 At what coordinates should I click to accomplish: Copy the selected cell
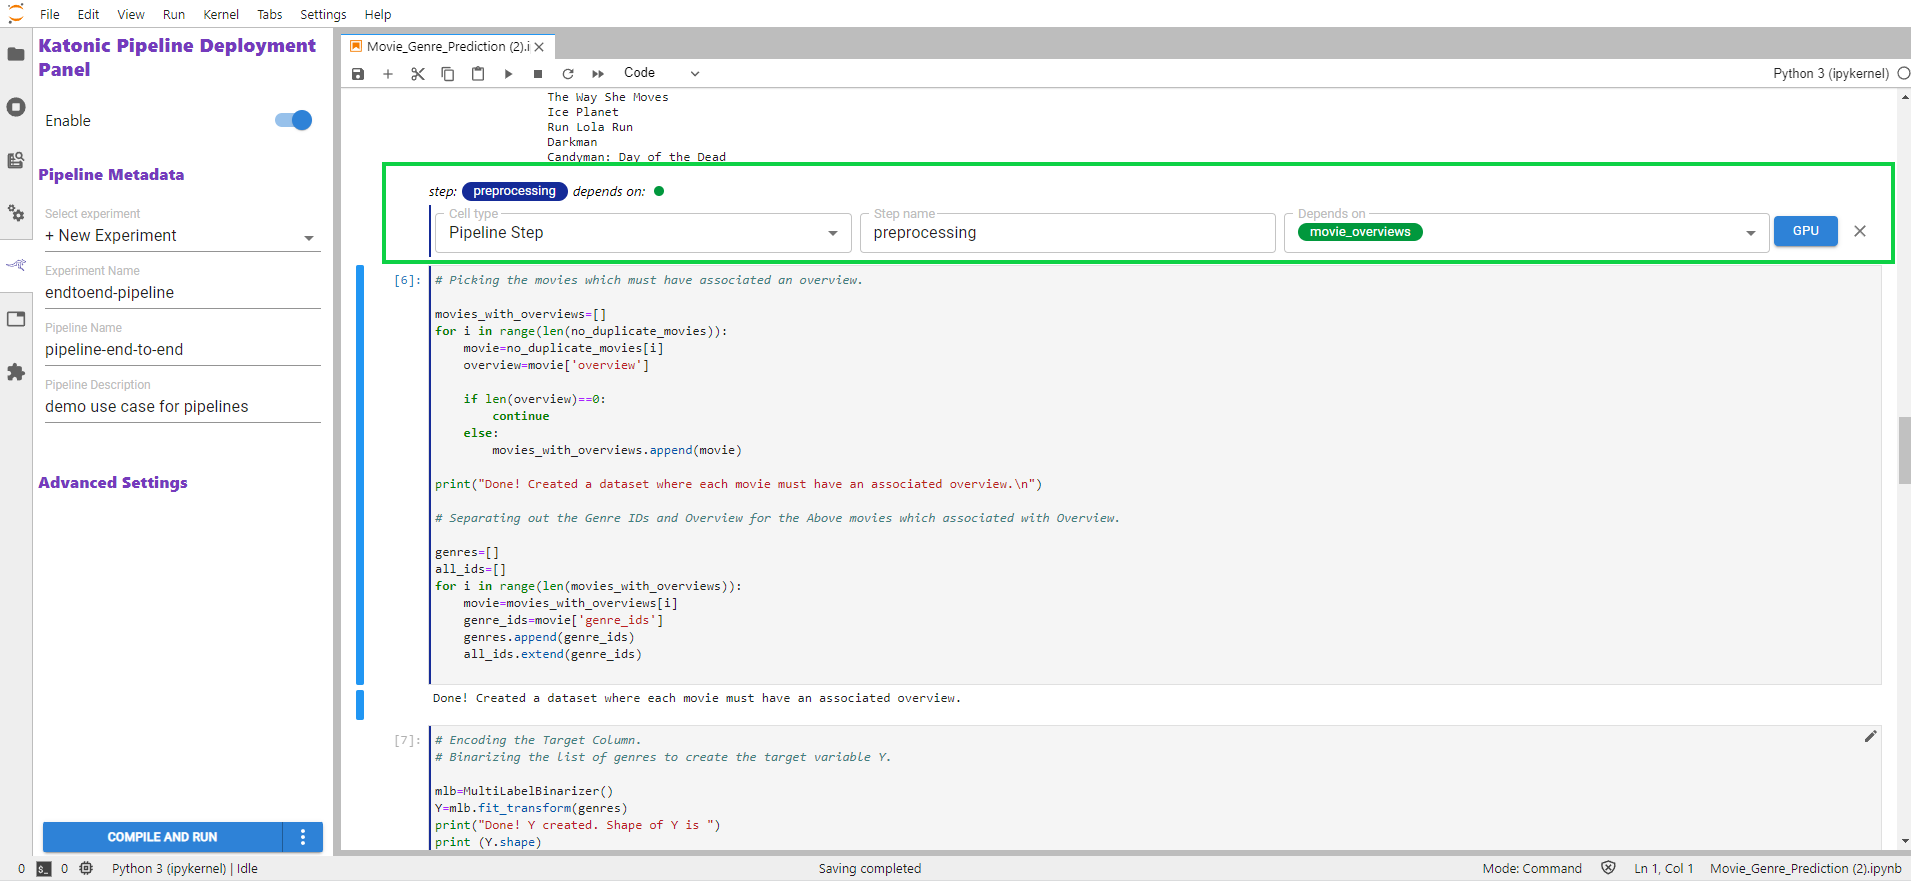(x=448, y=74)
